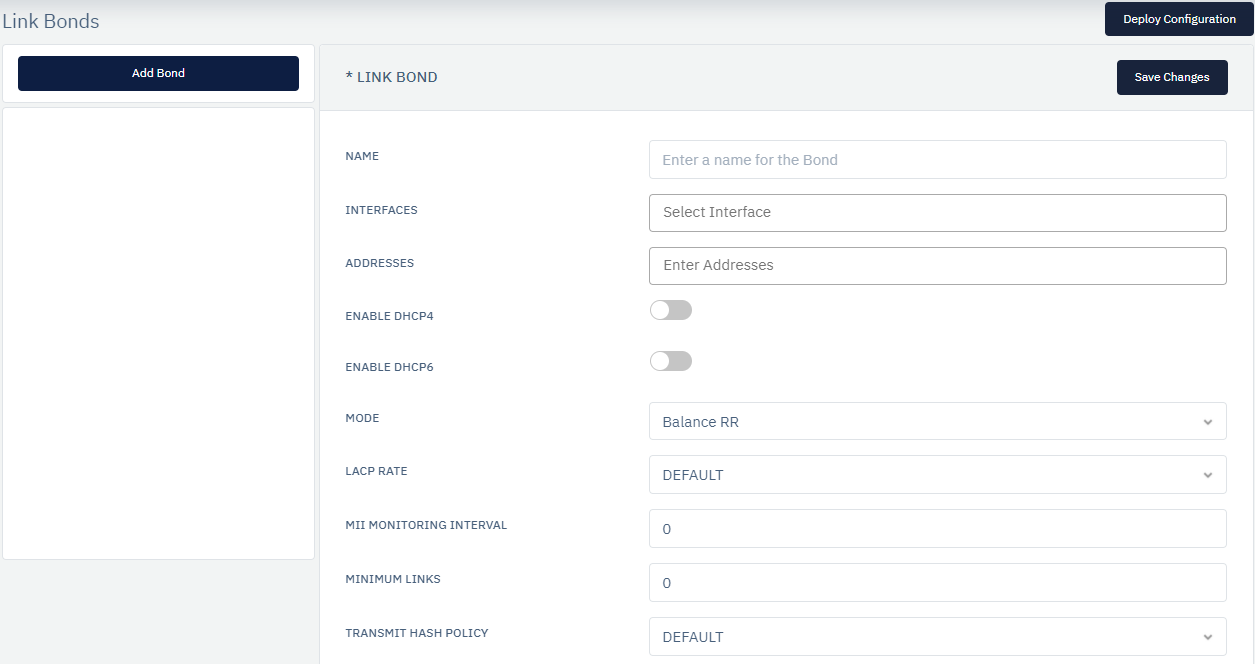1255x664 pixels.
Task: Toggle Enable DHCP6 switch
Action: coord(671,361)
